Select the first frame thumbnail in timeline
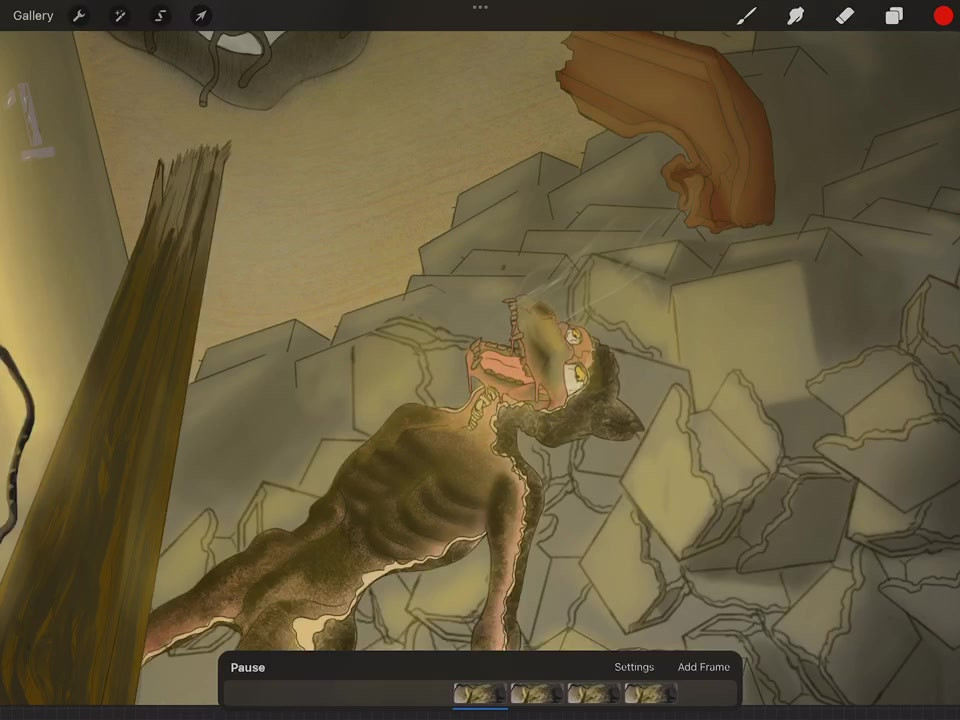Image resolution: width=960 pixels, height=720 pixels. point(480,694)
